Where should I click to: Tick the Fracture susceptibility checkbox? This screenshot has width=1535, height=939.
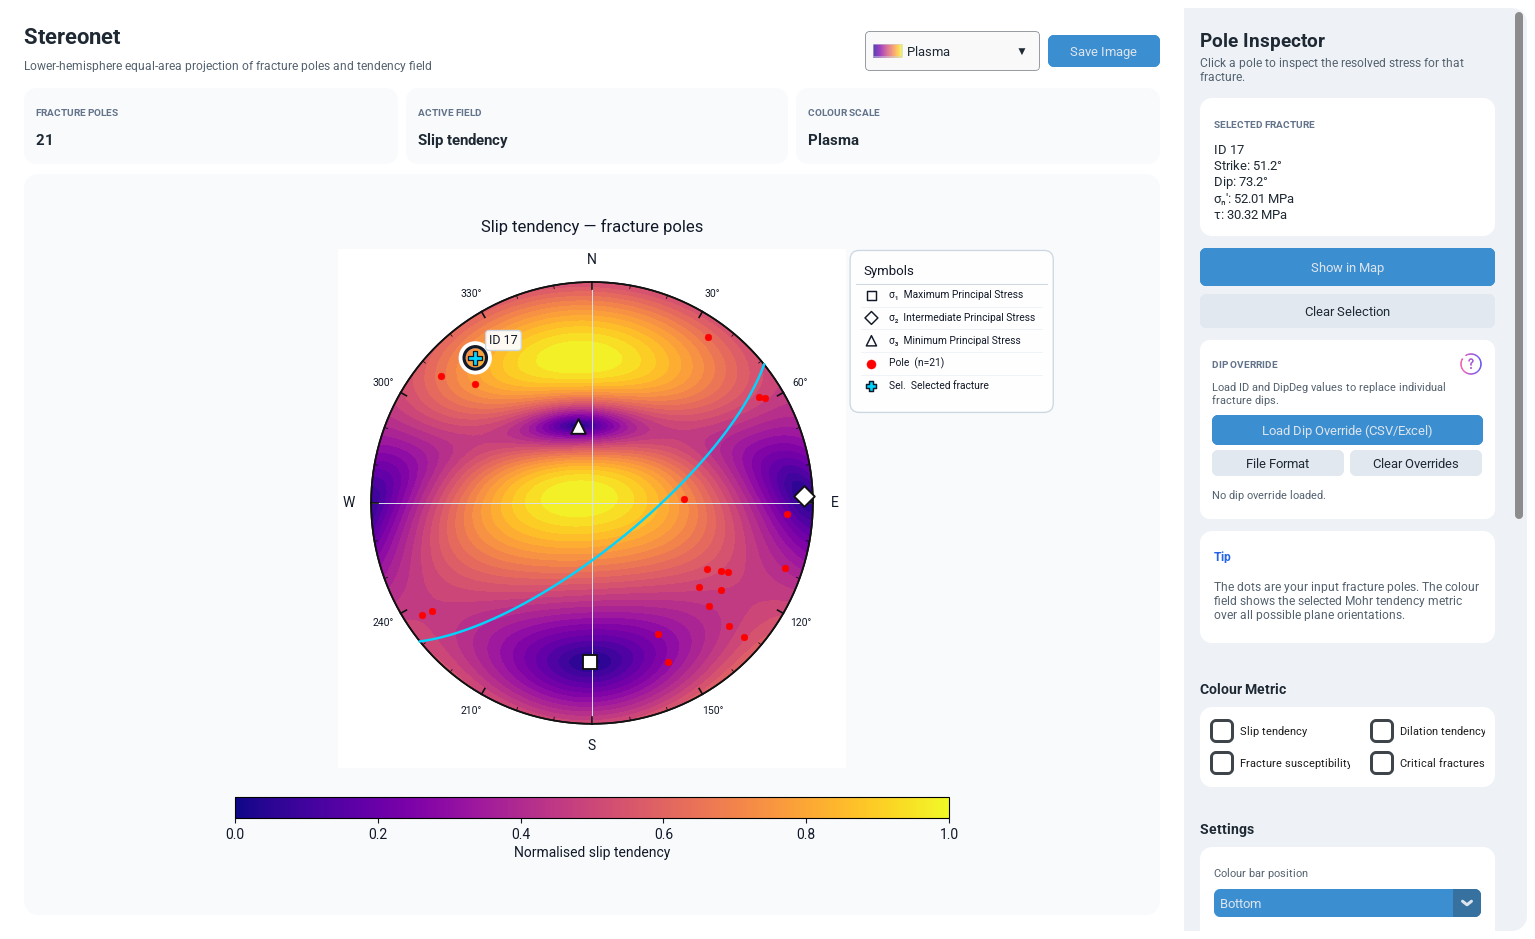click(x=1222, y=763)
